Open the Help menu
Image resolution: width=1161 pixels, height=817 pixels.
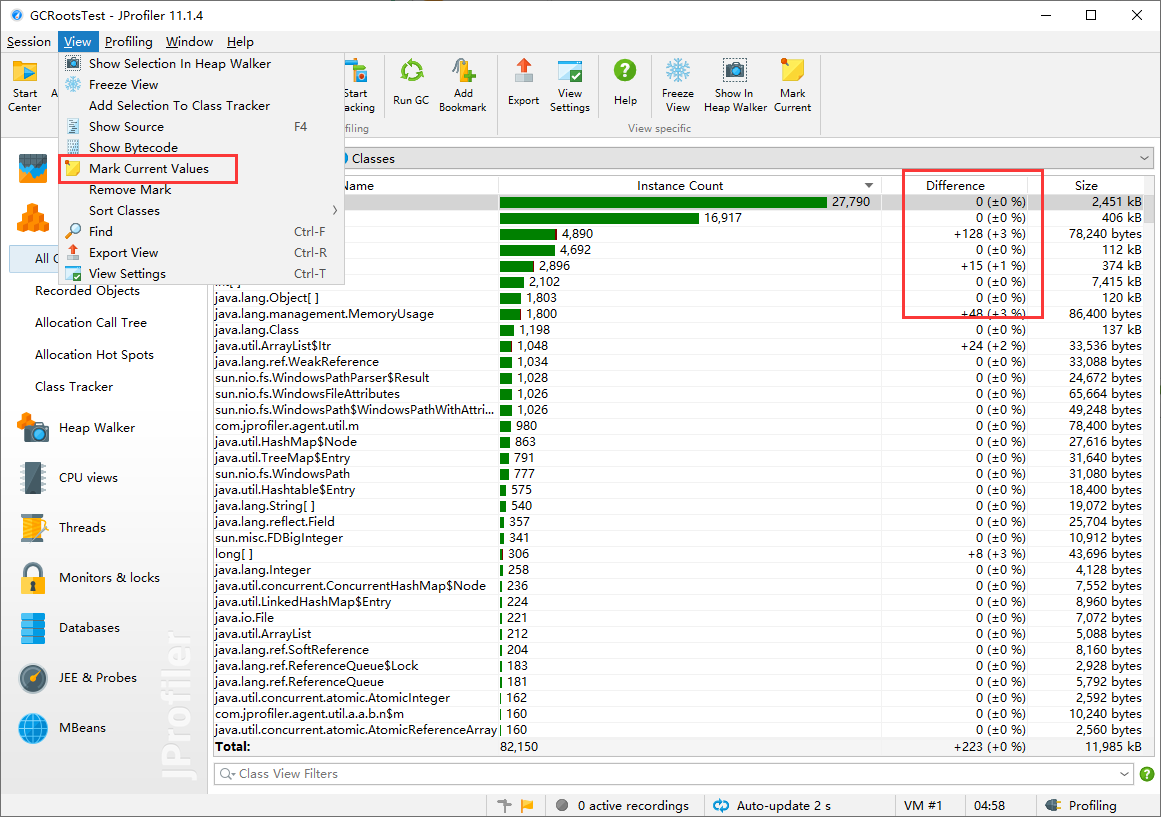point(240,41)
